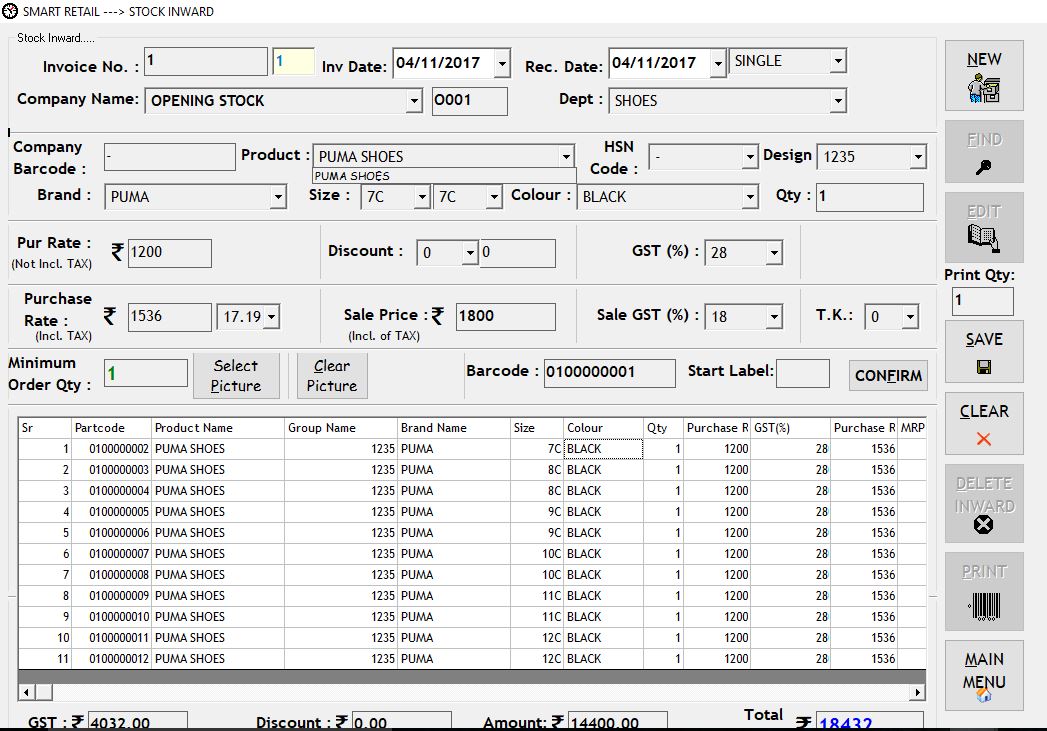This screenshot has height=731, width=1047.
Task: Click the CLEAR red cross button
Action: (x=984, y=423)
